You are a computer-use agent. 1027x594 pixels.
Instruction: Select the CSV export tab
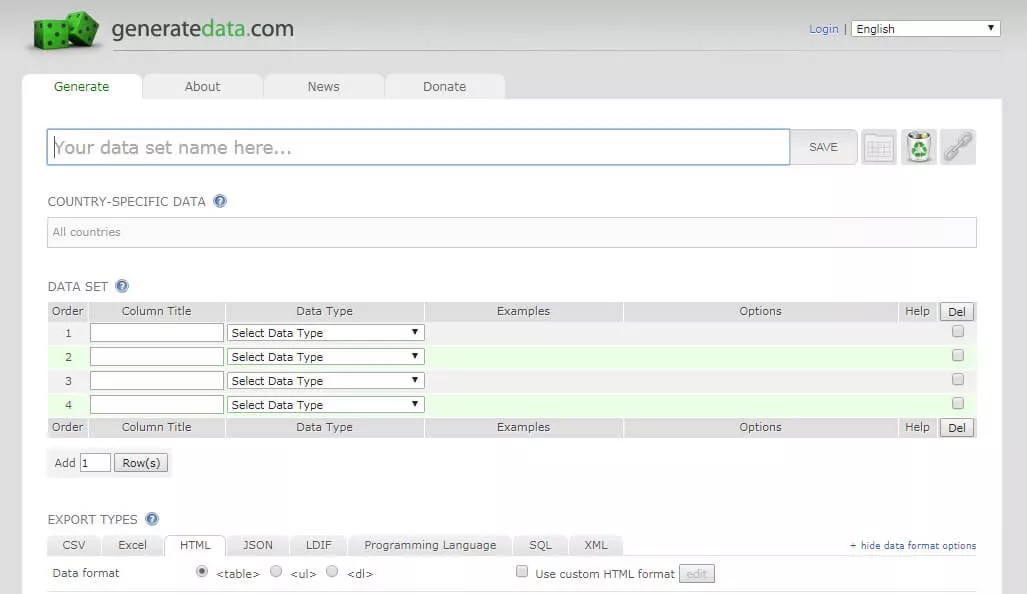click(74, 546)
